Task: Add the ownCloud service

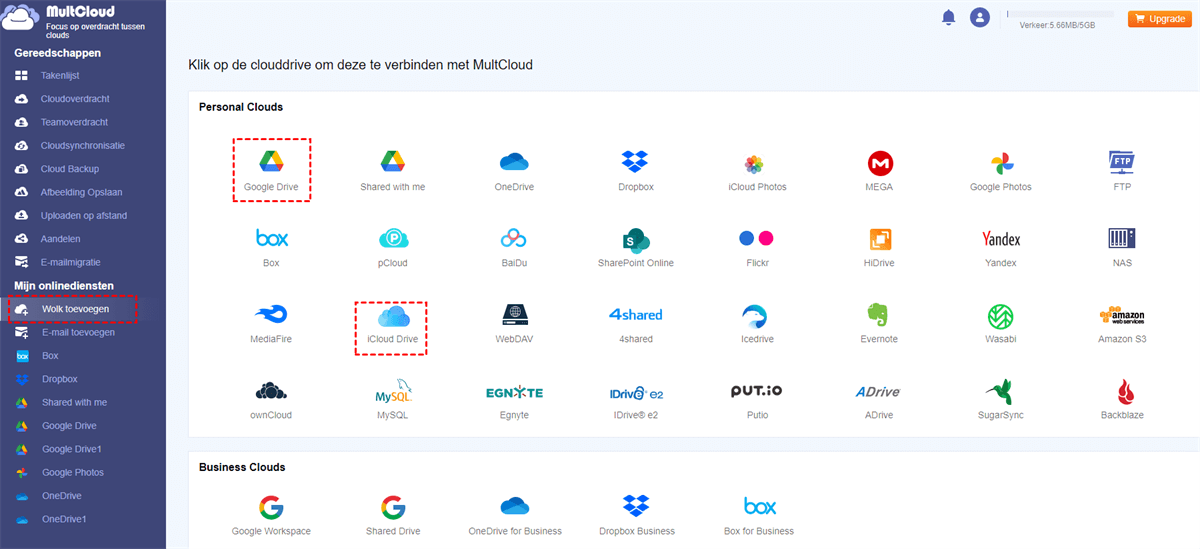Action: click(x=271, y=391)
